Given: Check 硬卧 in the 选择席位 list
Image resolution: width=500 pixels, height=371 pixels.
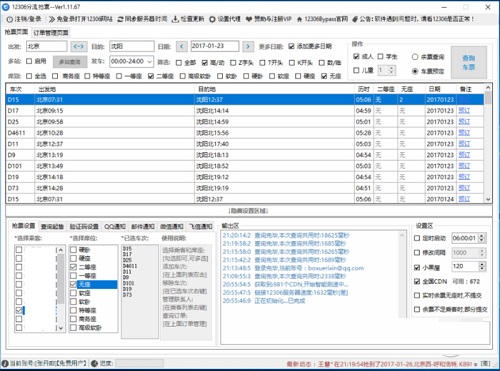Looking at the screenshot, I should pos(73,249).
